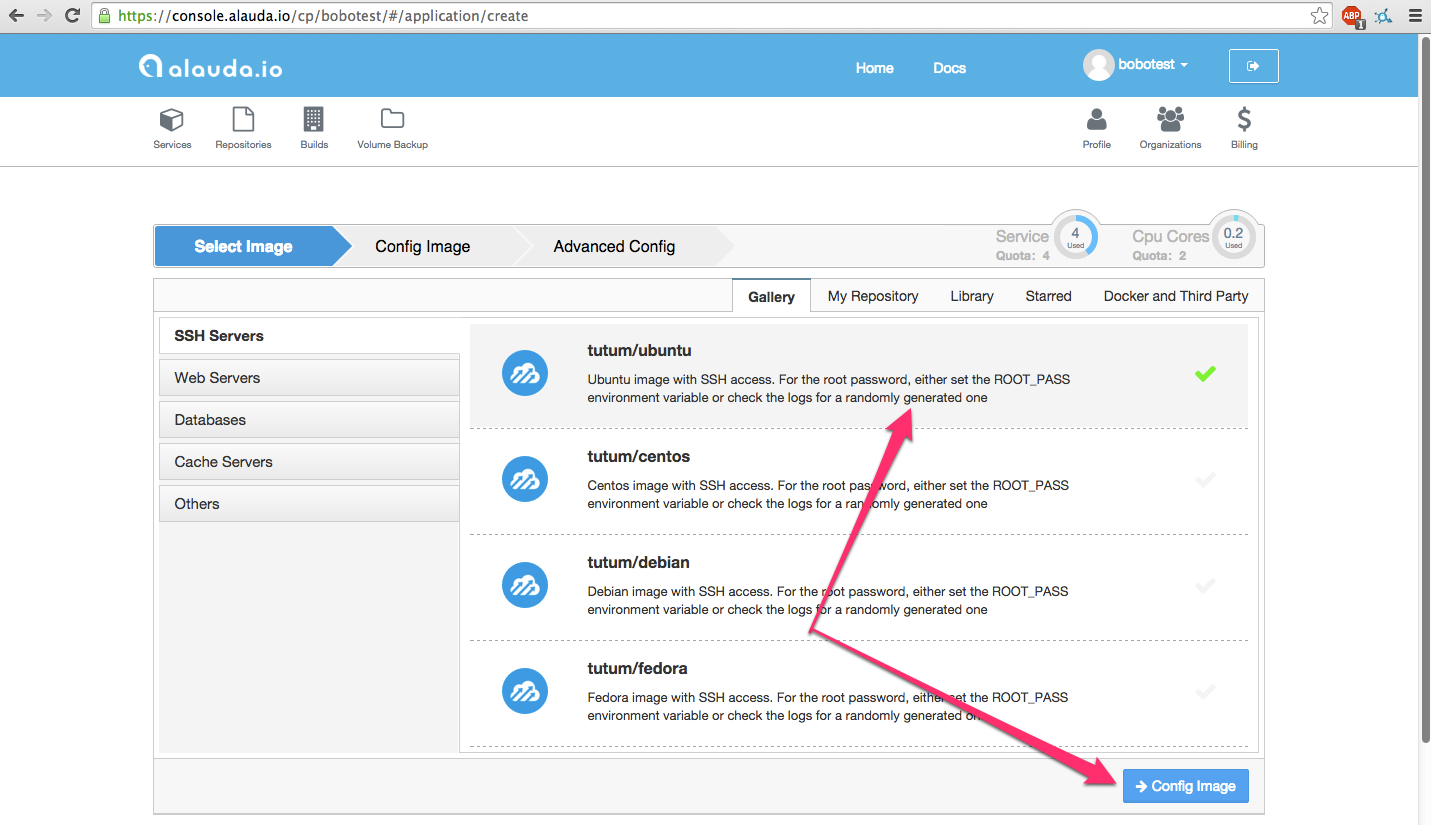Click the tutum/fedora title text
Screen dimensions: 1431x825
tap(637, 669)
